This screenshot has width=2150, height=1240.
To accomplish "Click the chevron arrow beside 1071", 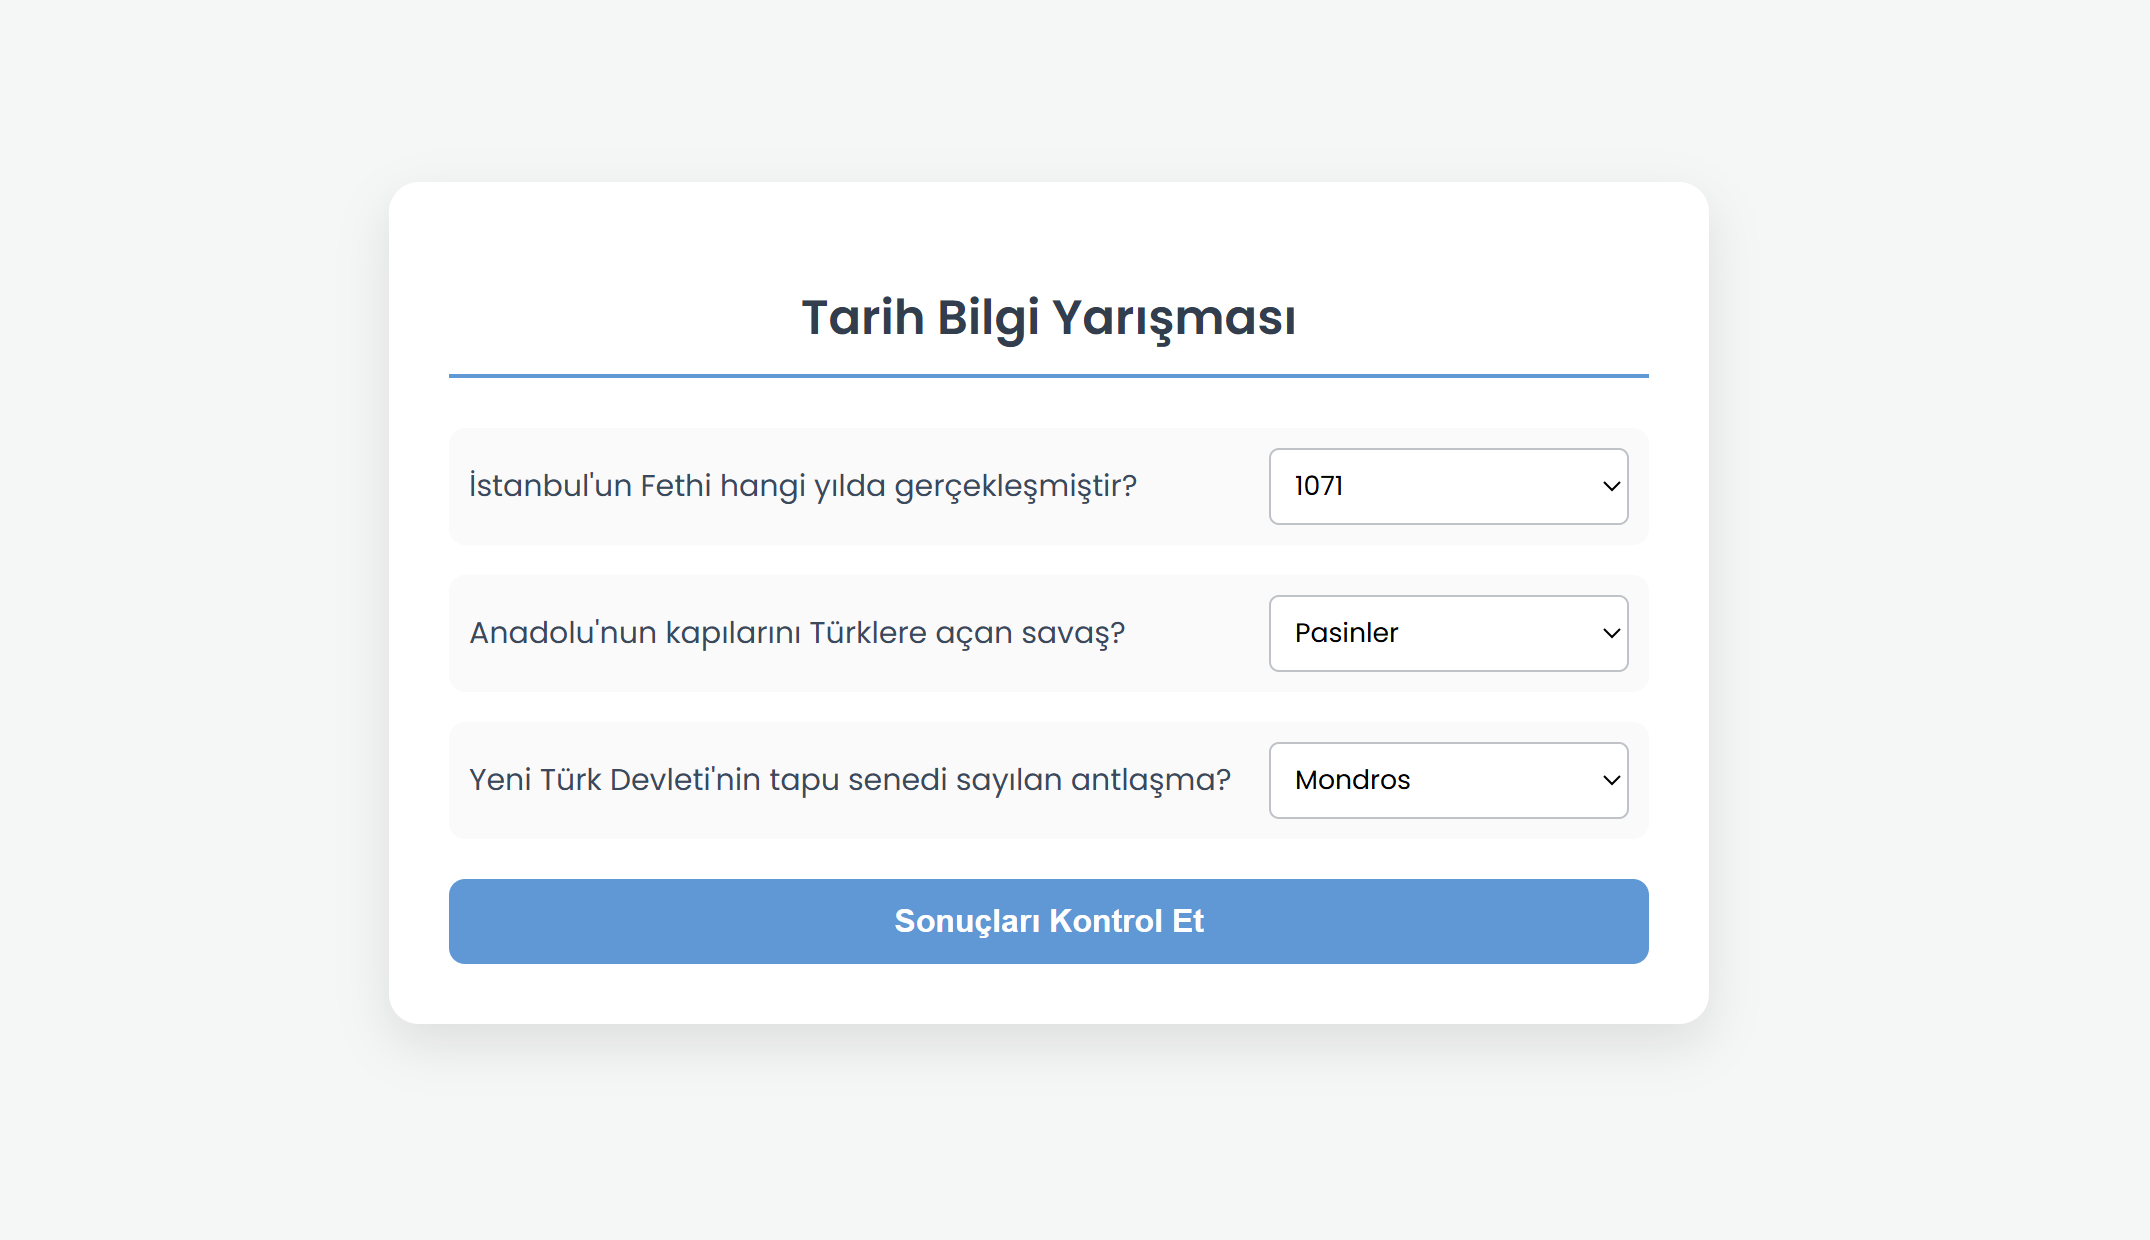I will pos(1611,486).
